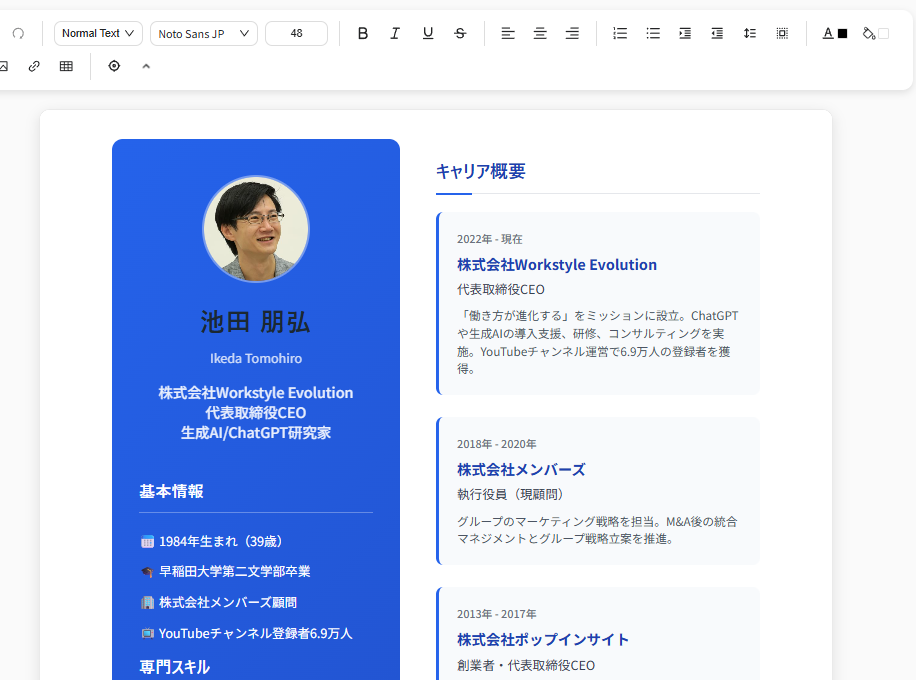Toggle strikethrough formatting
The image size is (916, 680).
pos(460,33)
